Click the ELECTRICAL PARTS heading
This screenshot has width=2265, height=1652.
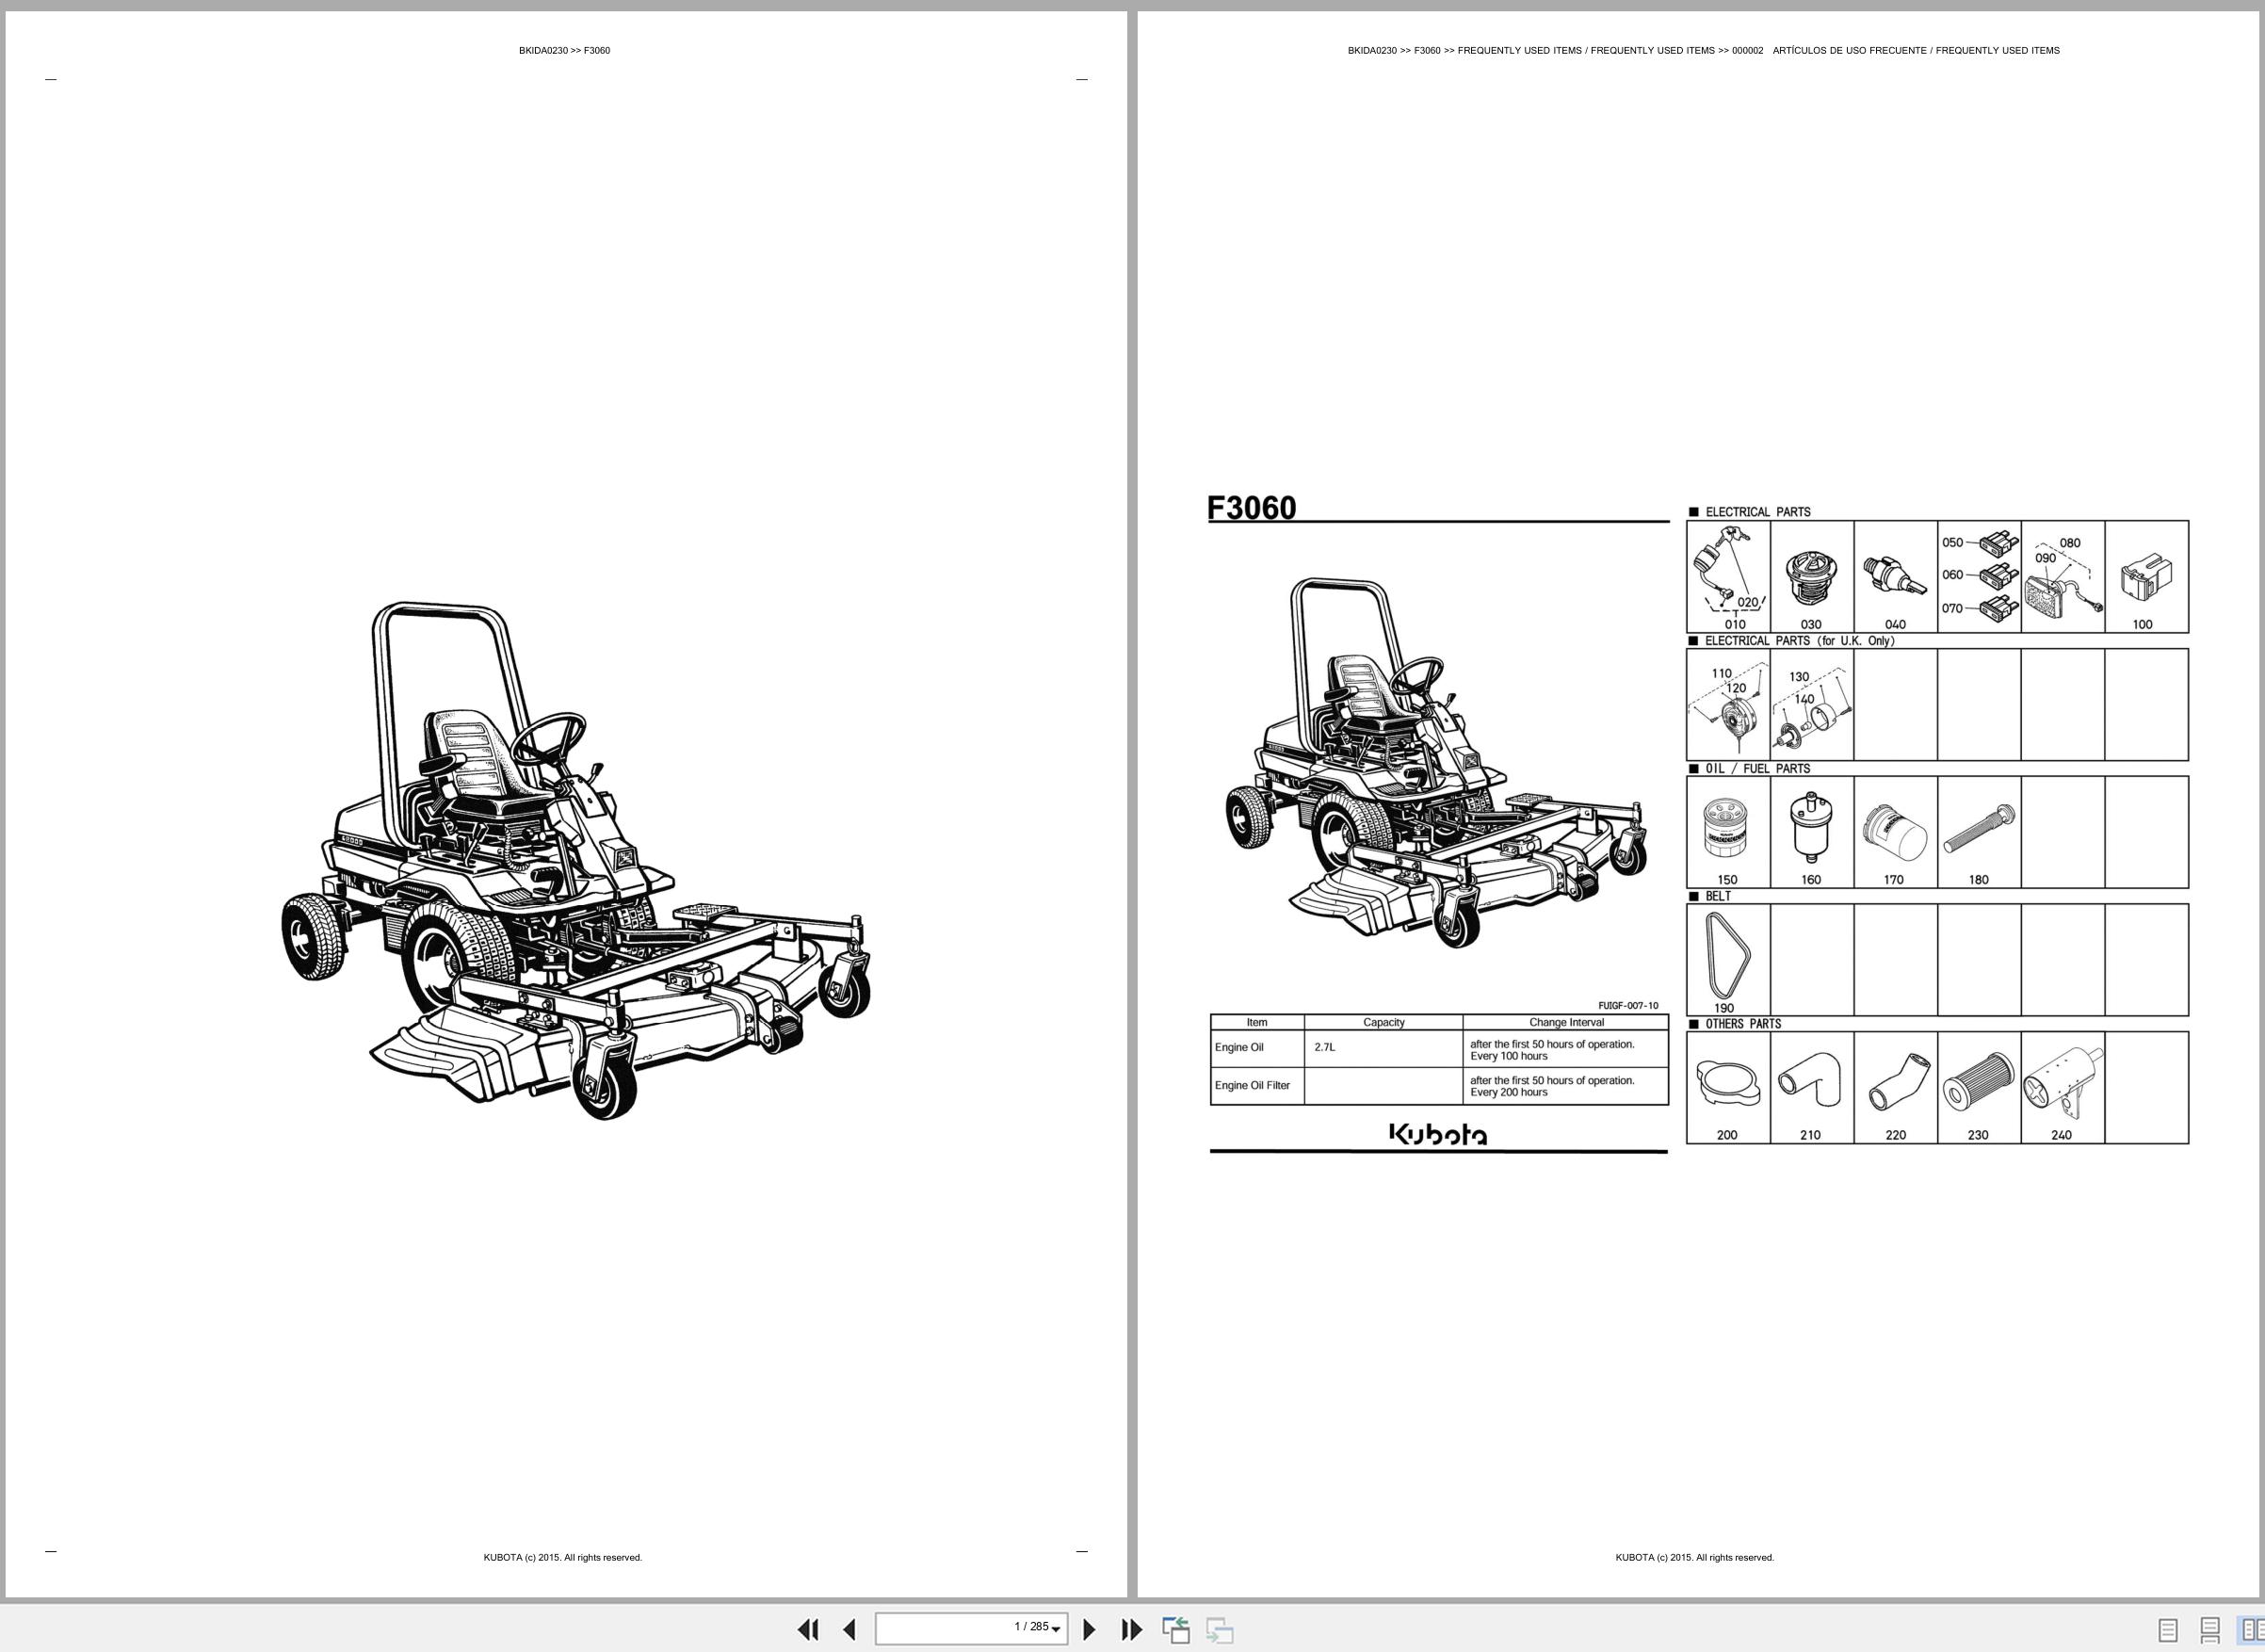pyautogui.click(x=1757, y=512)
